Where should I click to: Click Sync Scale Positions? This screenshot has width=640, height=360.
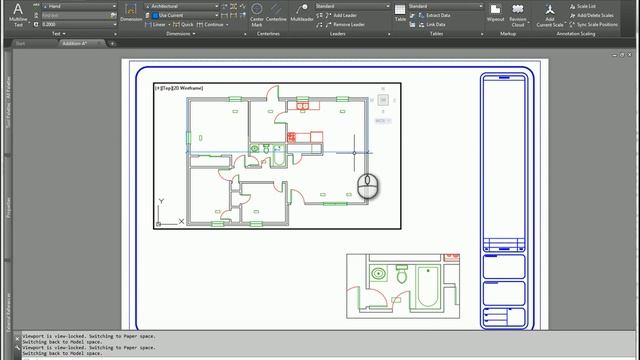(x=593, y=24)
